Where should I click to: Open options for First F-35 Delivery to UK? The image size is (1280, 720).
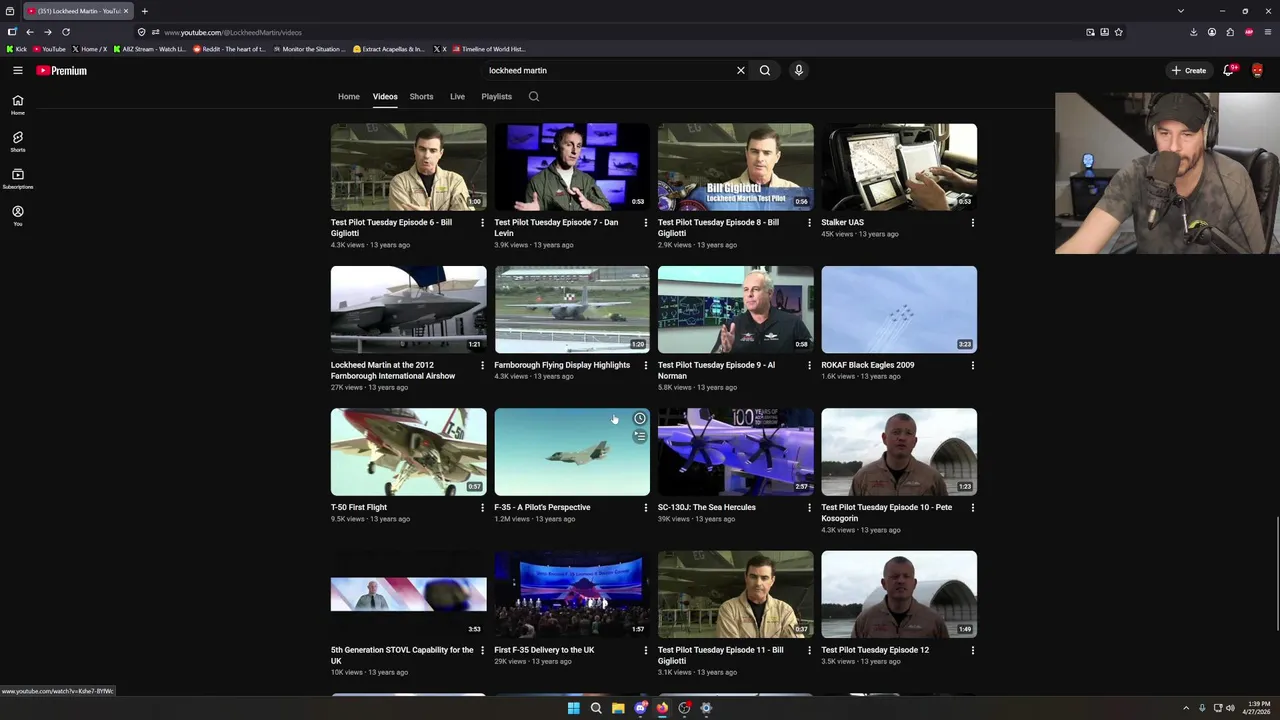645,650
